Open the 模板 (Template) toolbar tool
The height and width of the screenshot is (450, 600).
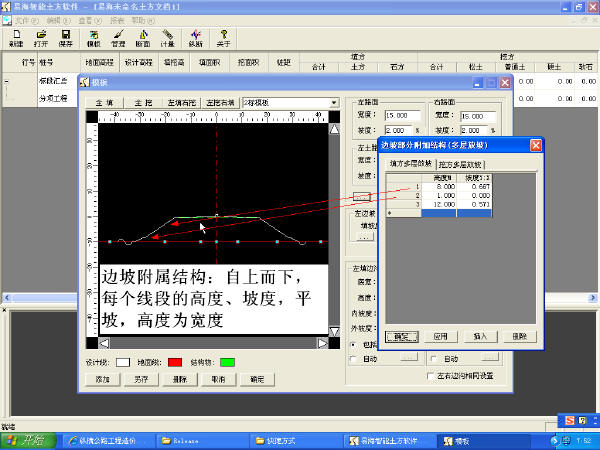tap(94, 38)
